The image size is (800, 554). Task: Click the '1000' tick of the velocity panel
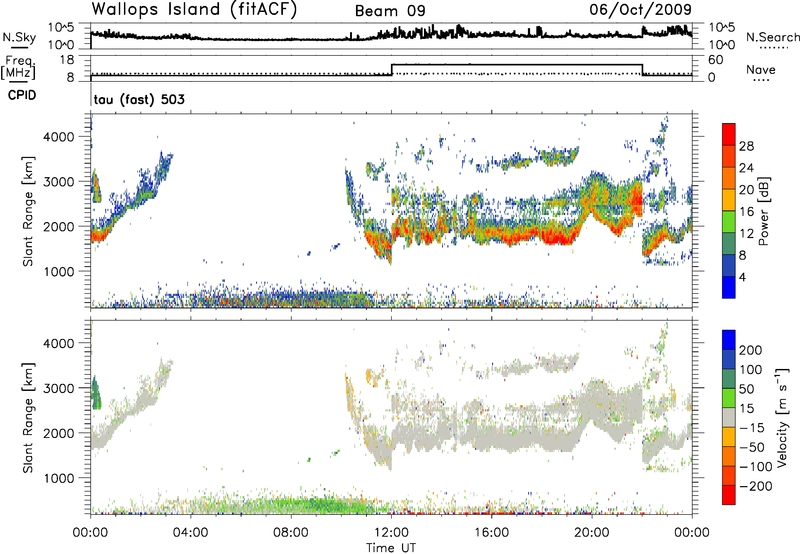58,478
